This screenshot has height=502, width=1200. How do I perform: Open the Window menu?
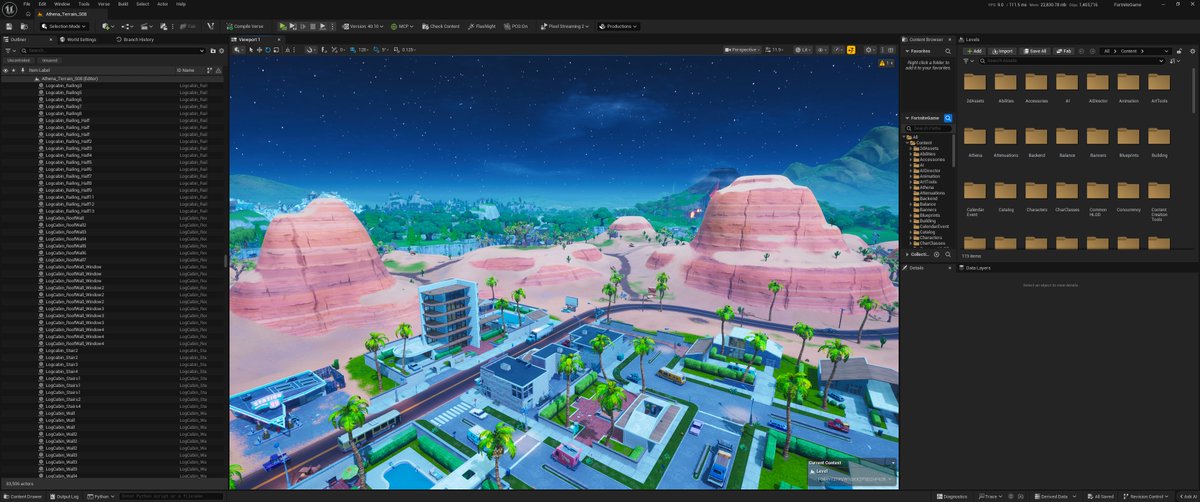click(x=62, y=4)
